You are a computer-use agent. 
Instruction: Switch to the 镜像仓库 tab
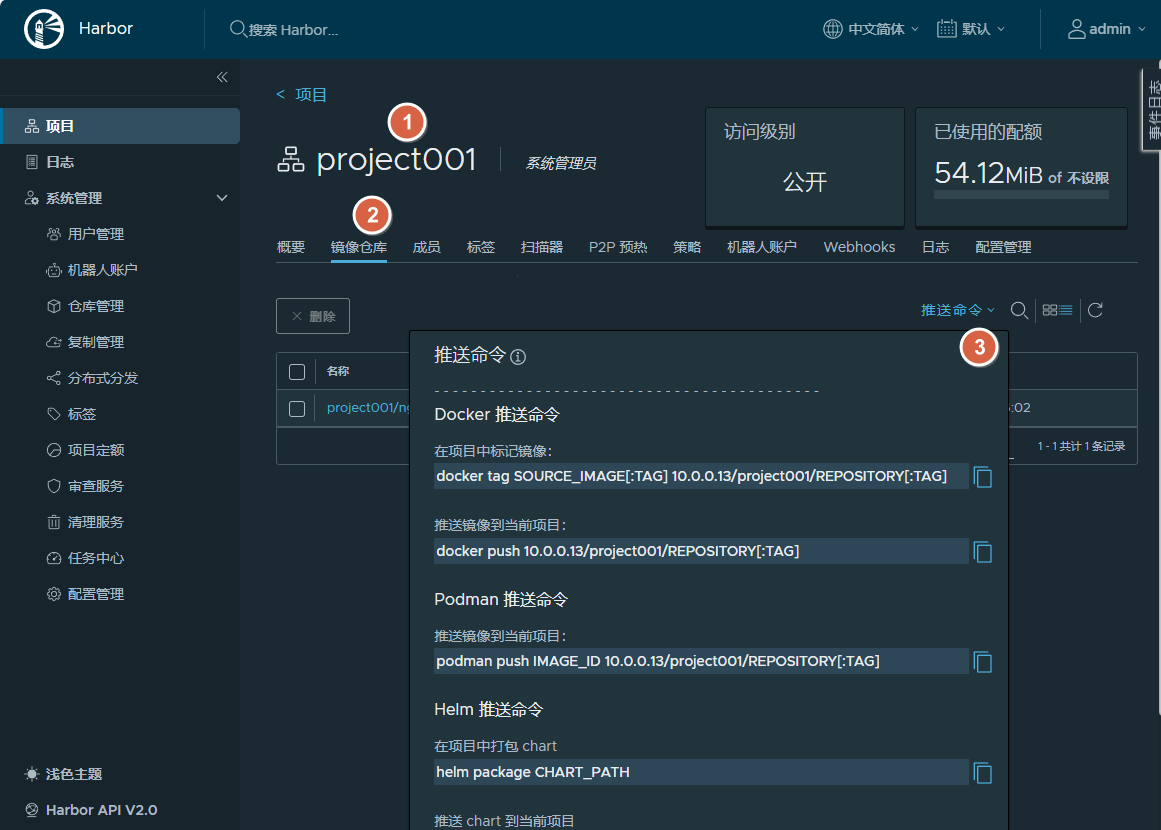click(x=359, y=247)
